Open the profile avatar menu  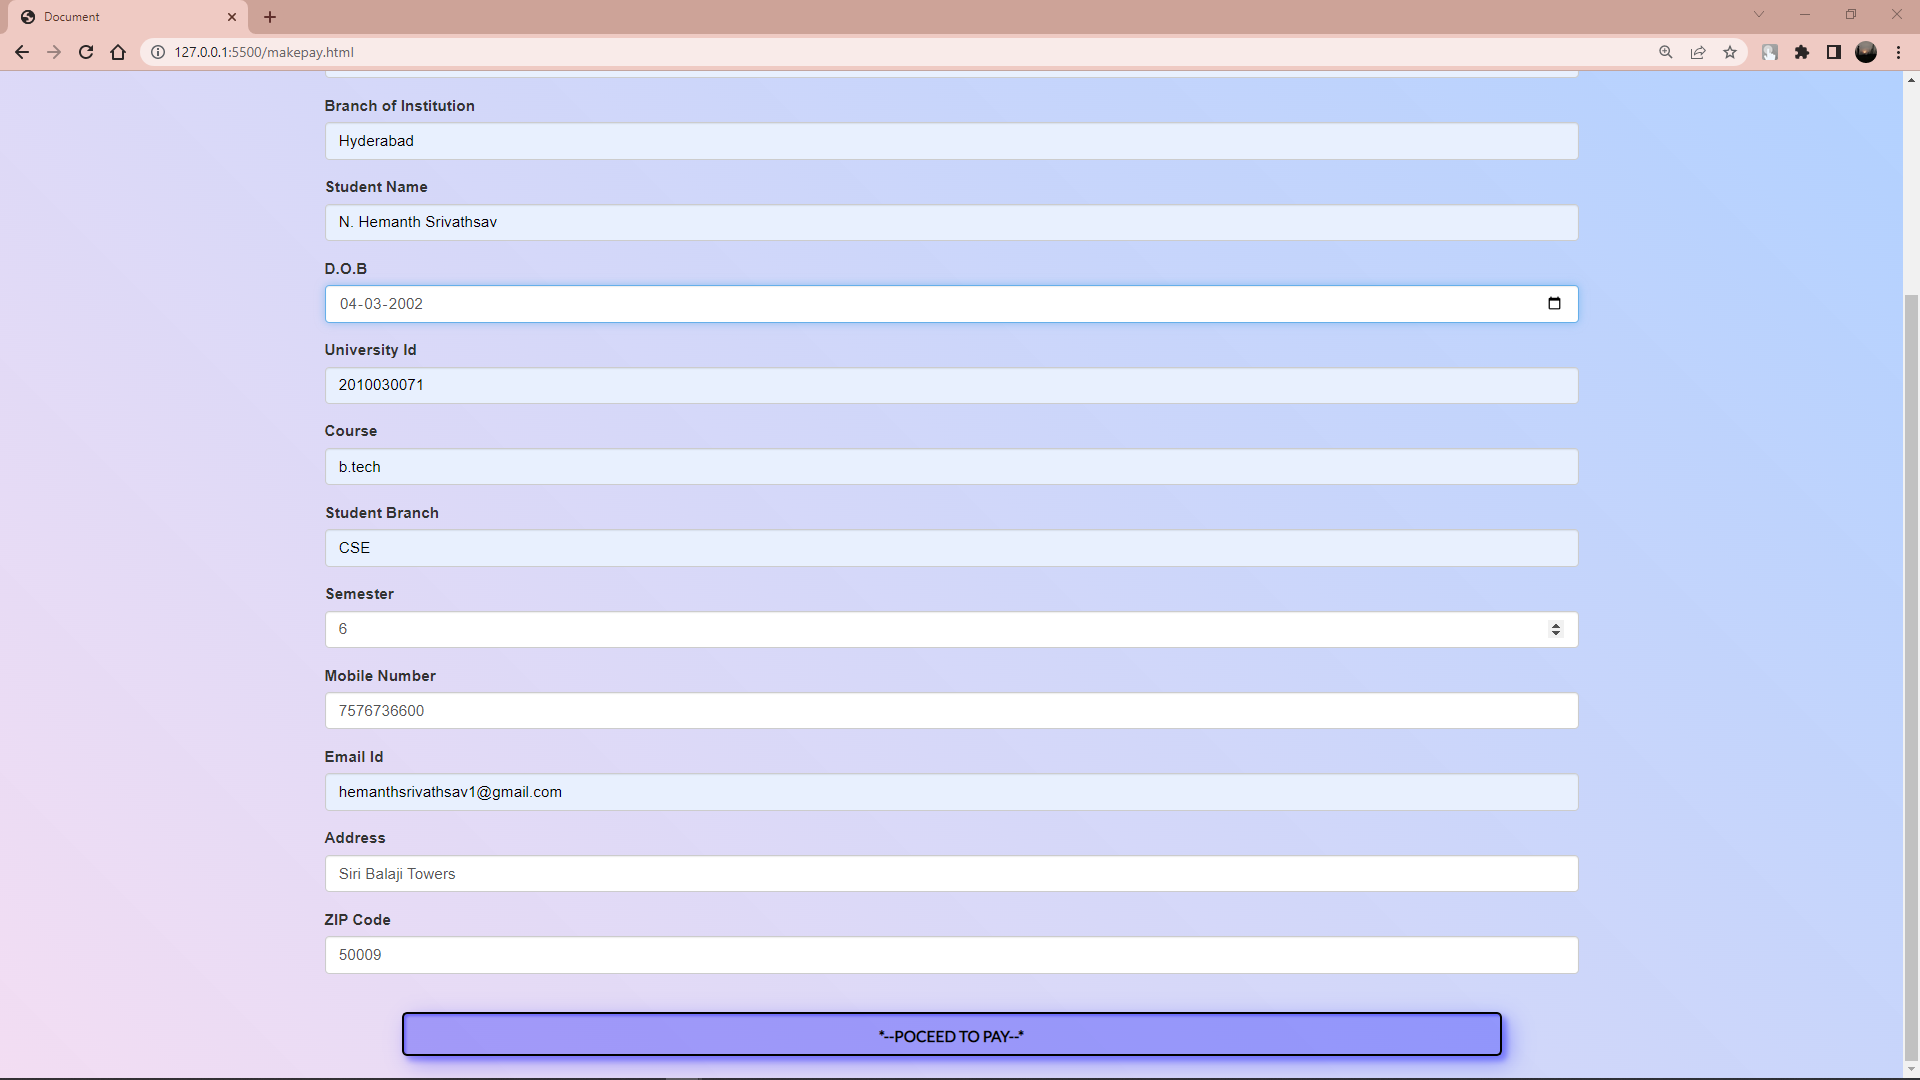(x=1866, y=52)
